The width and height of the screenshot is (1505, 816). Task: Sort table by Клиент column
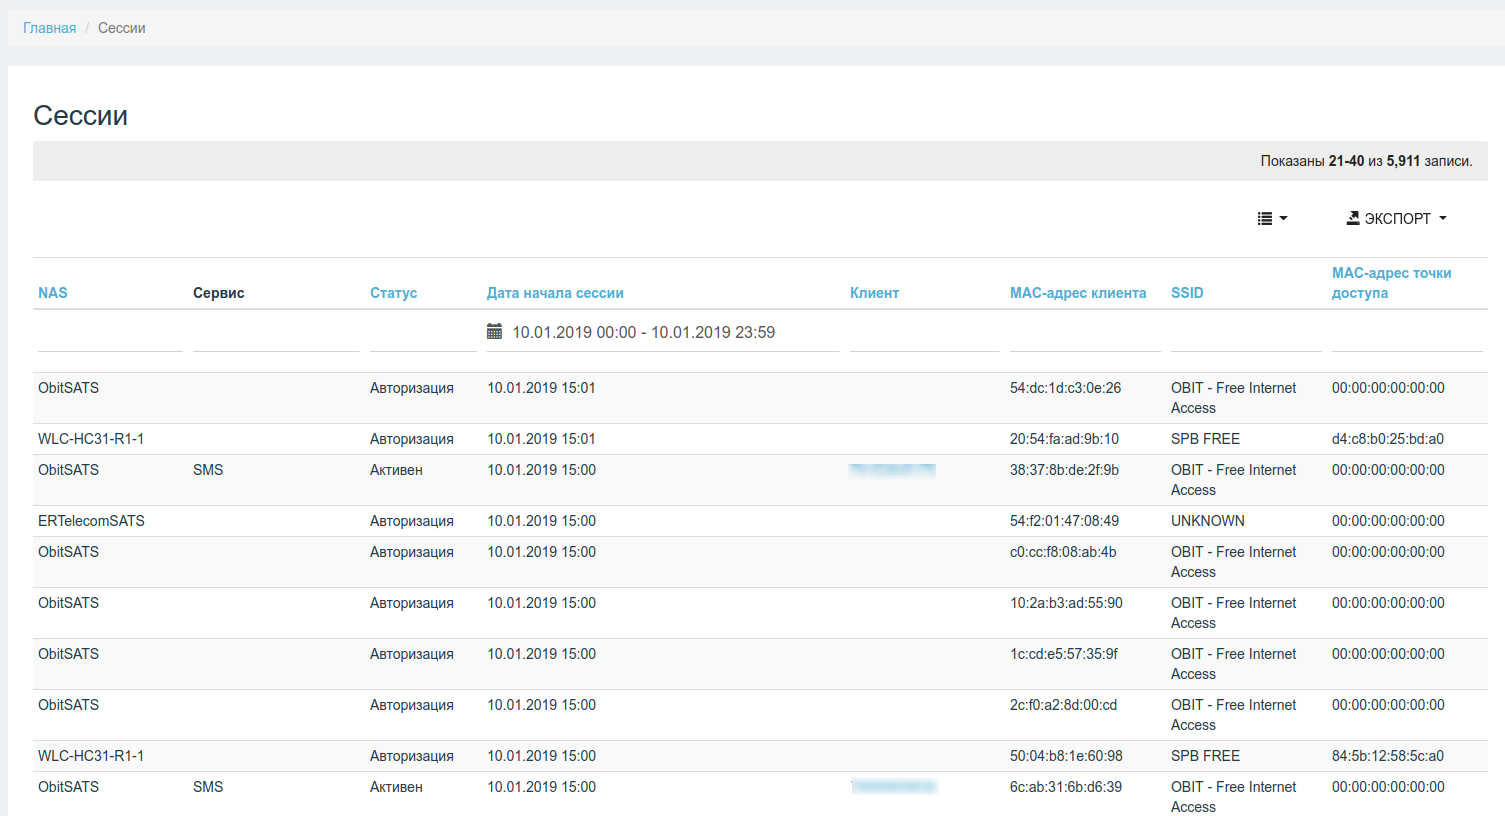pyautogui.click(x=874, y=293)
